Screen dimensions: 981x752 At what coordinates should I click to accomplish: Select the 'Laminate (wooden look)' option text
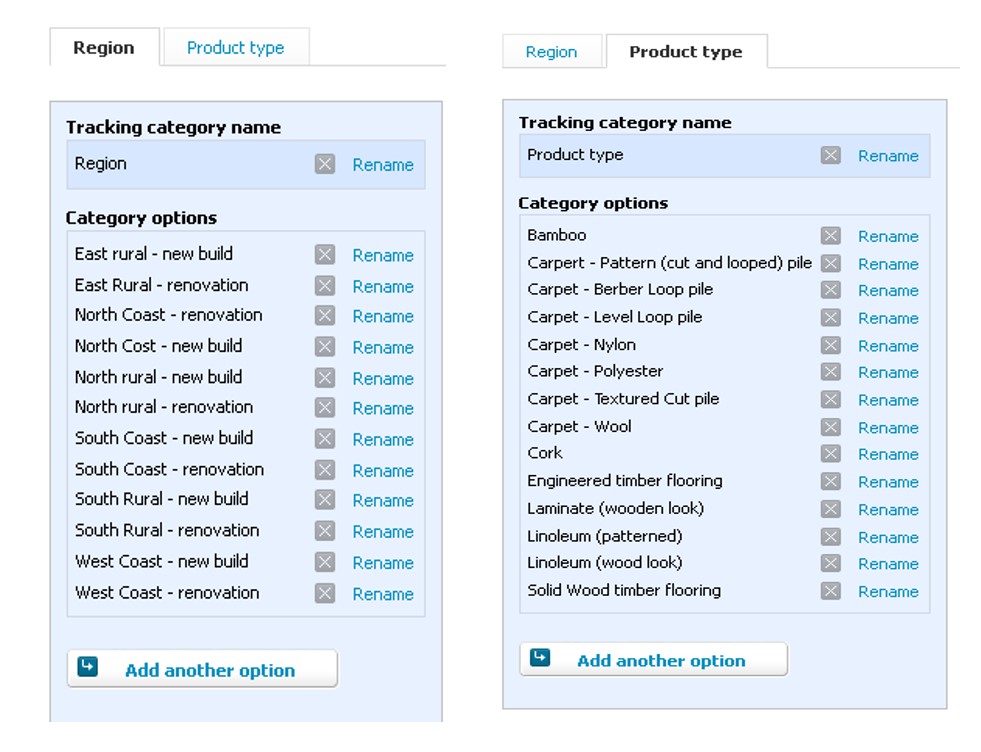[615, 508]
